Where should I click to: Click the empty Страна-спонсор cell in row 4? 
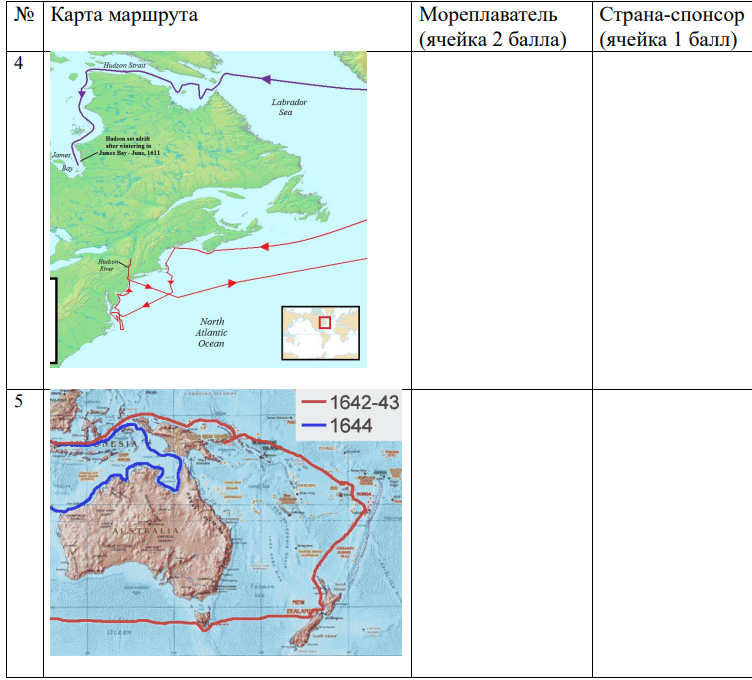point(671,220)
